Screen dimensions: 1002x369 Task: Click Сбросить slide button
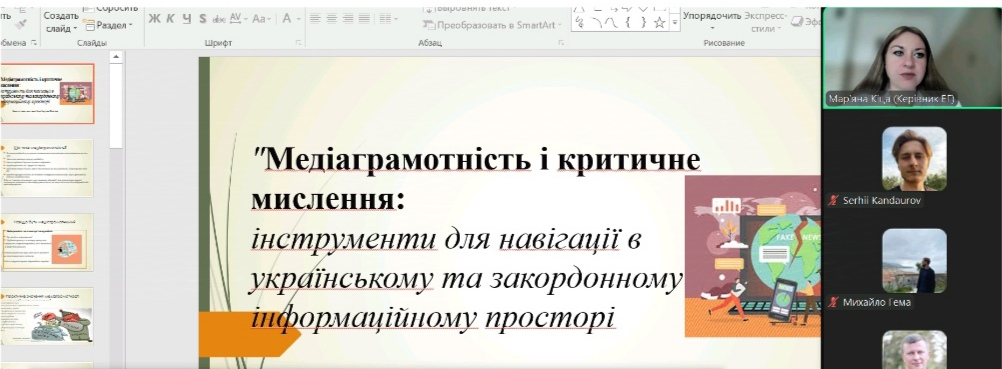(x=110, y=8)
